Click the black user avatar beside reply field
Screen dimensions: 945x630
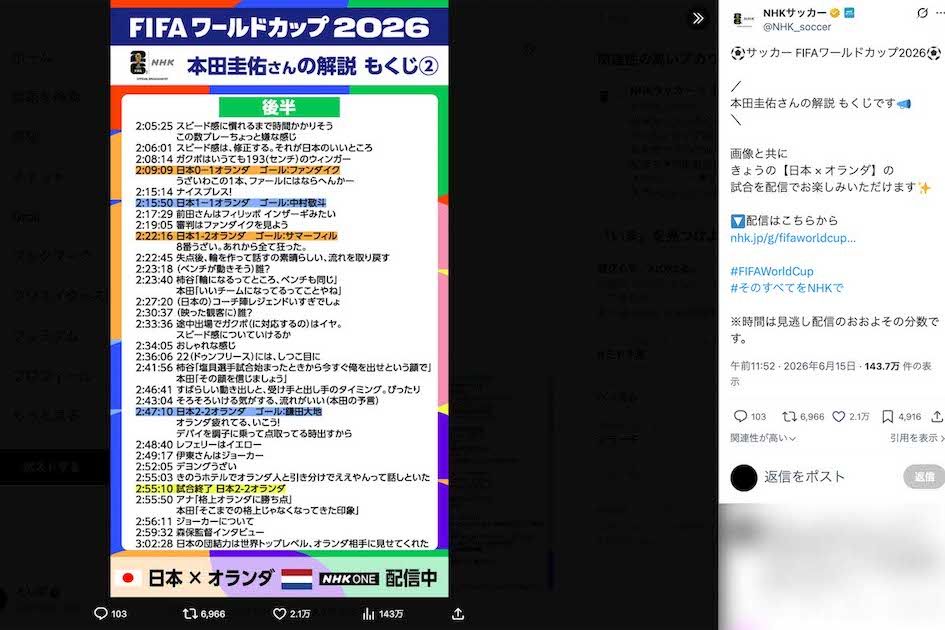(x=744, y=478)
